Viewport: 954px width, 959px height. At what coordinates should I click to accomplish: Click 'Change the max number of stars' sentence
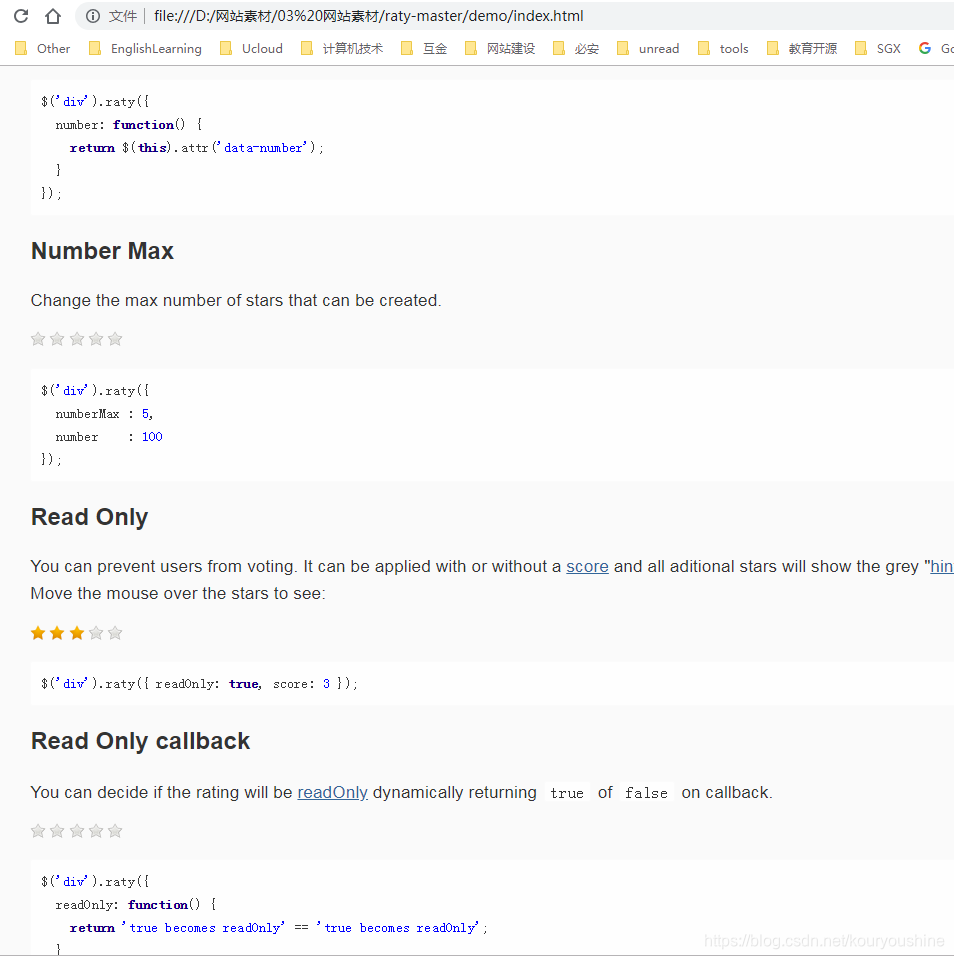235,301
